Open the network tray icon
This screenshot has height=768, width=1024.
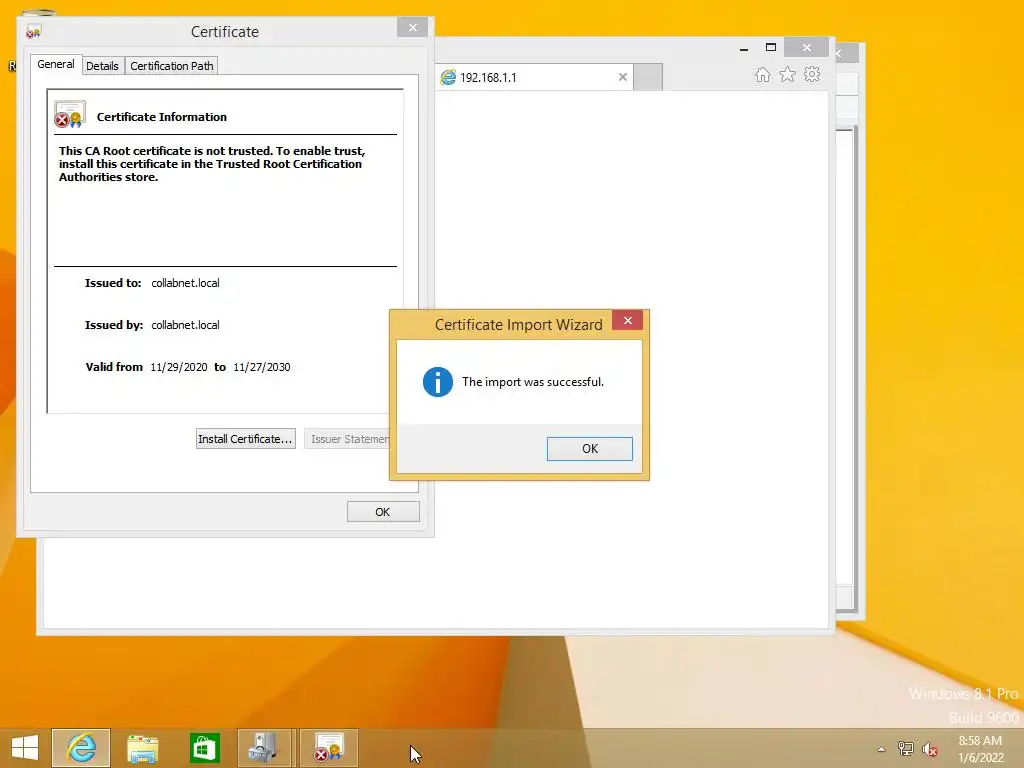click(x=906, y=749)
